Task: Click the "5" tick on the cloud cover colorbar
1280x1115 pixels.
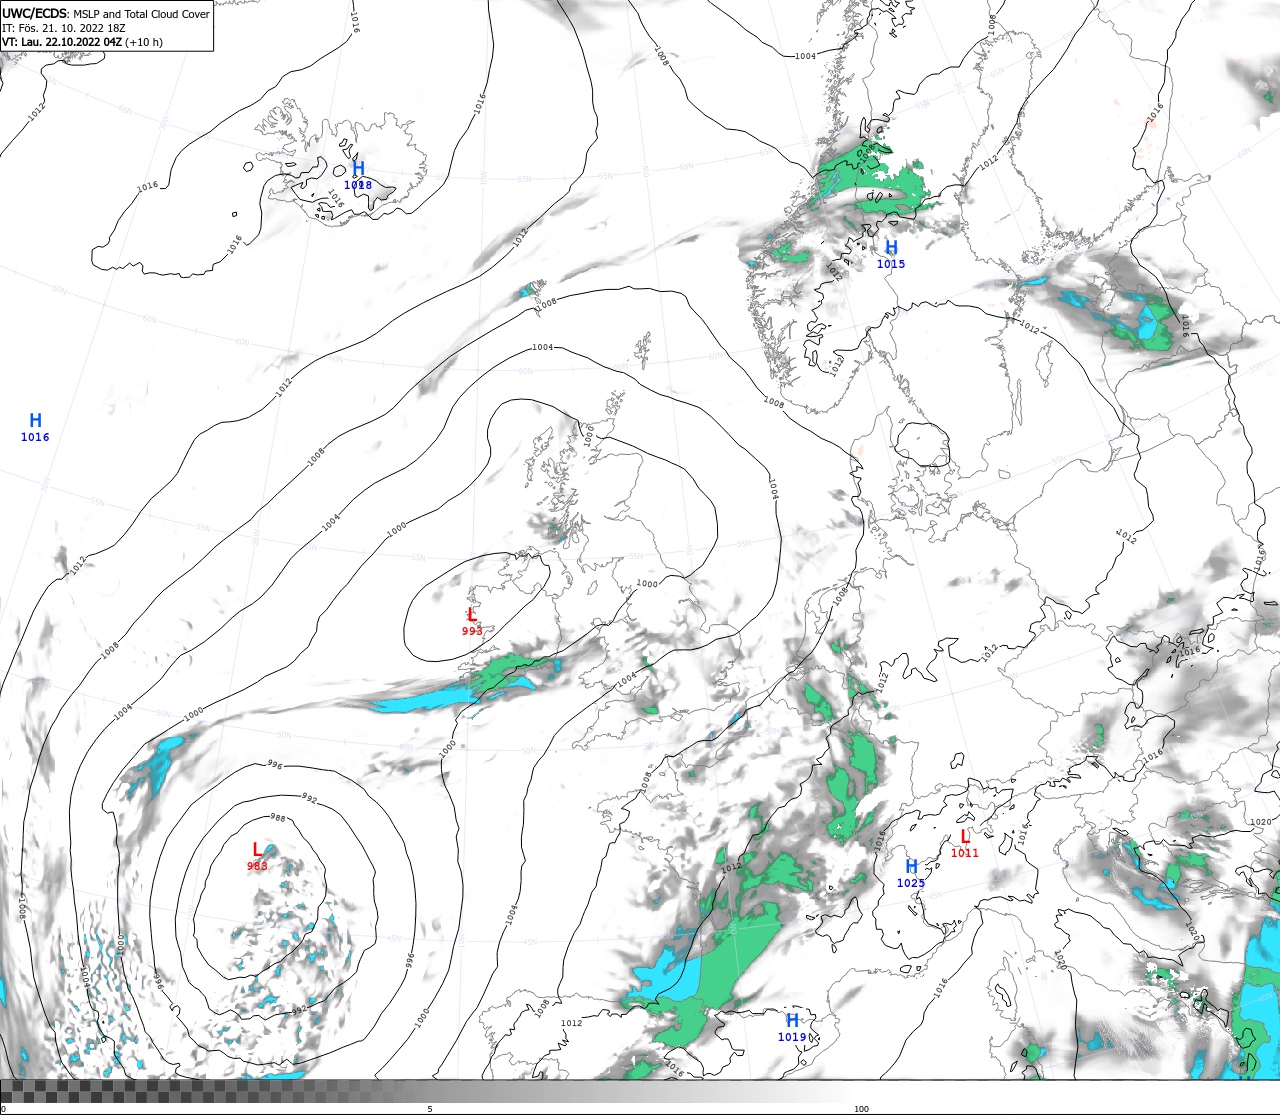Action: pyautogui.click(x=430, y=1109)
